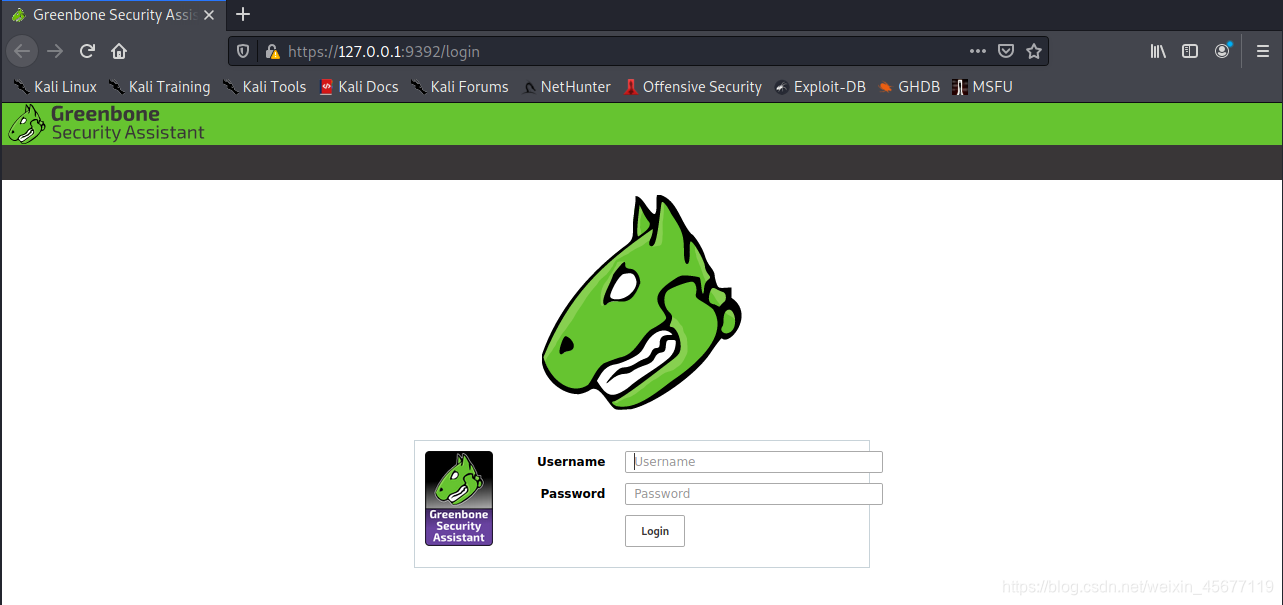Click the Greenbone badge icon in login box
Image resolution: width=1283 pixels, height=605 pixels.
point(459,498)
